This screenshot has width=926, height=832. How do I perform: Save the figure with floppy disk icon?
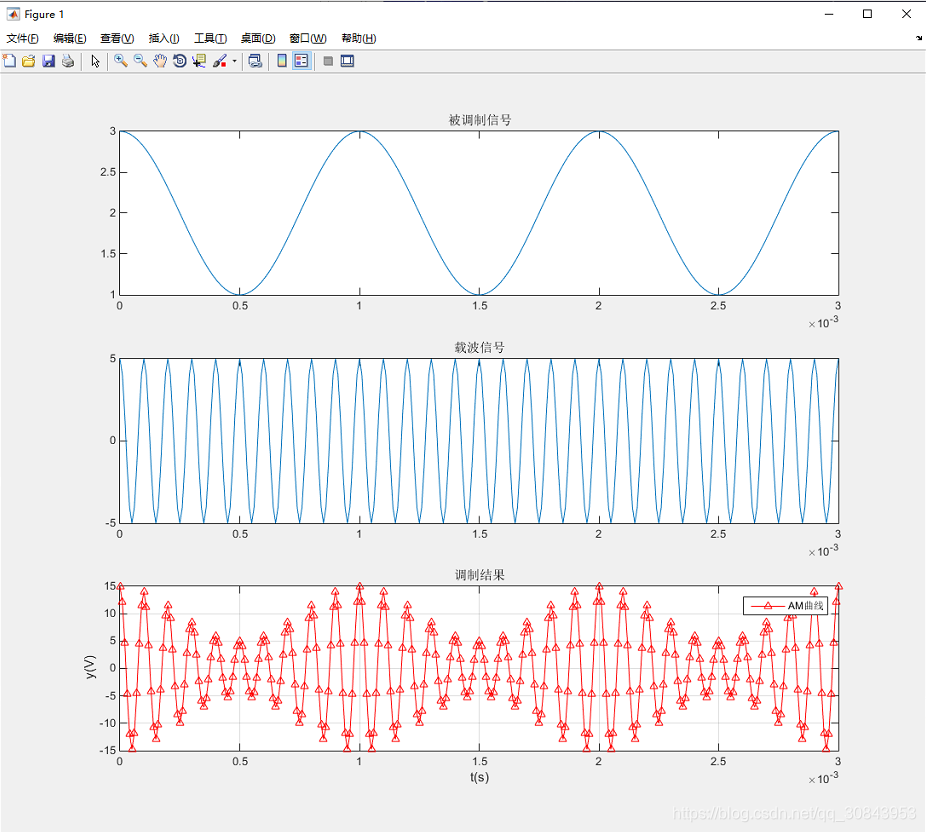48,61
